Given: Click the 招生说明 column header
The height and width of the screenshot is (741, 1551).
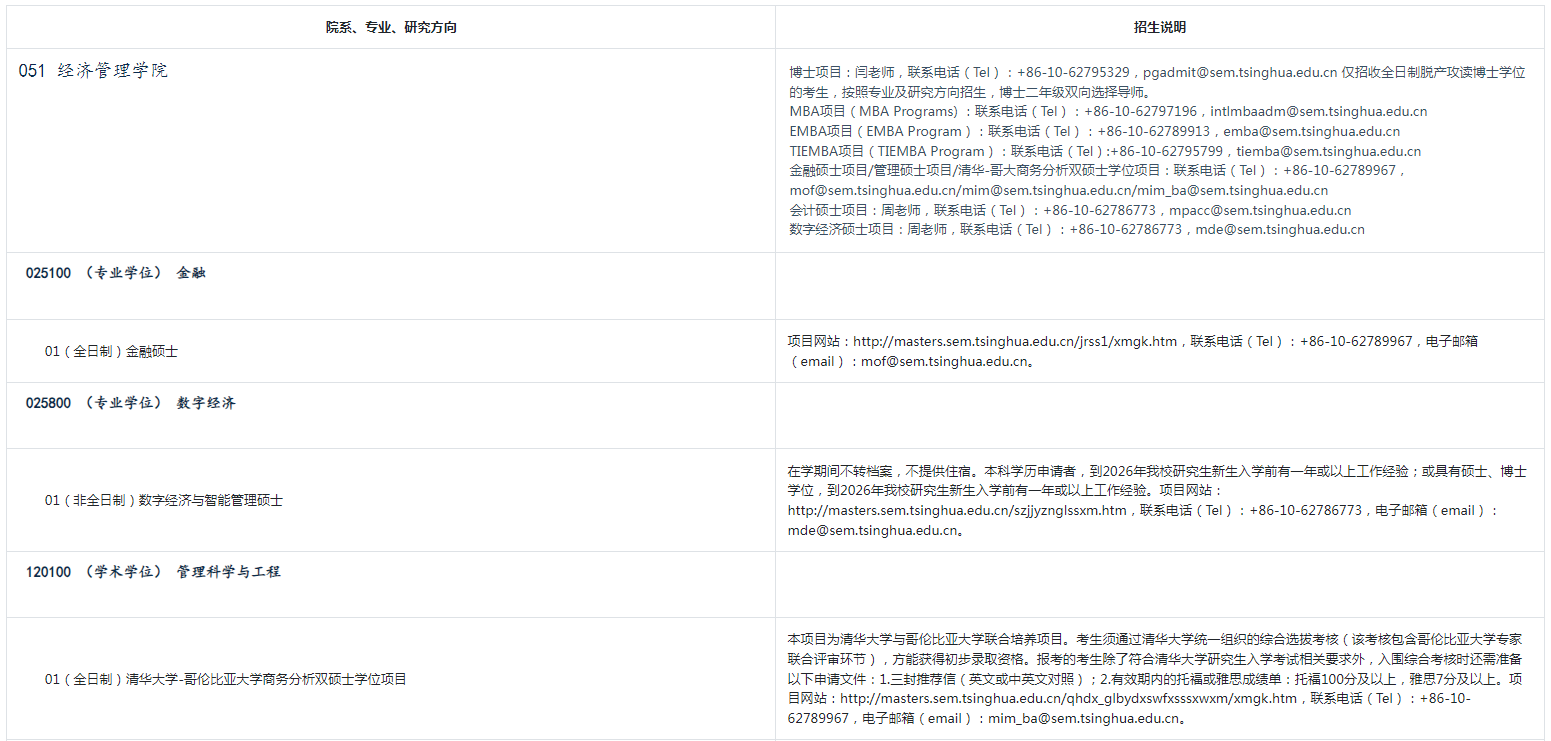Looking at the screenshot, I should 1159,28.
